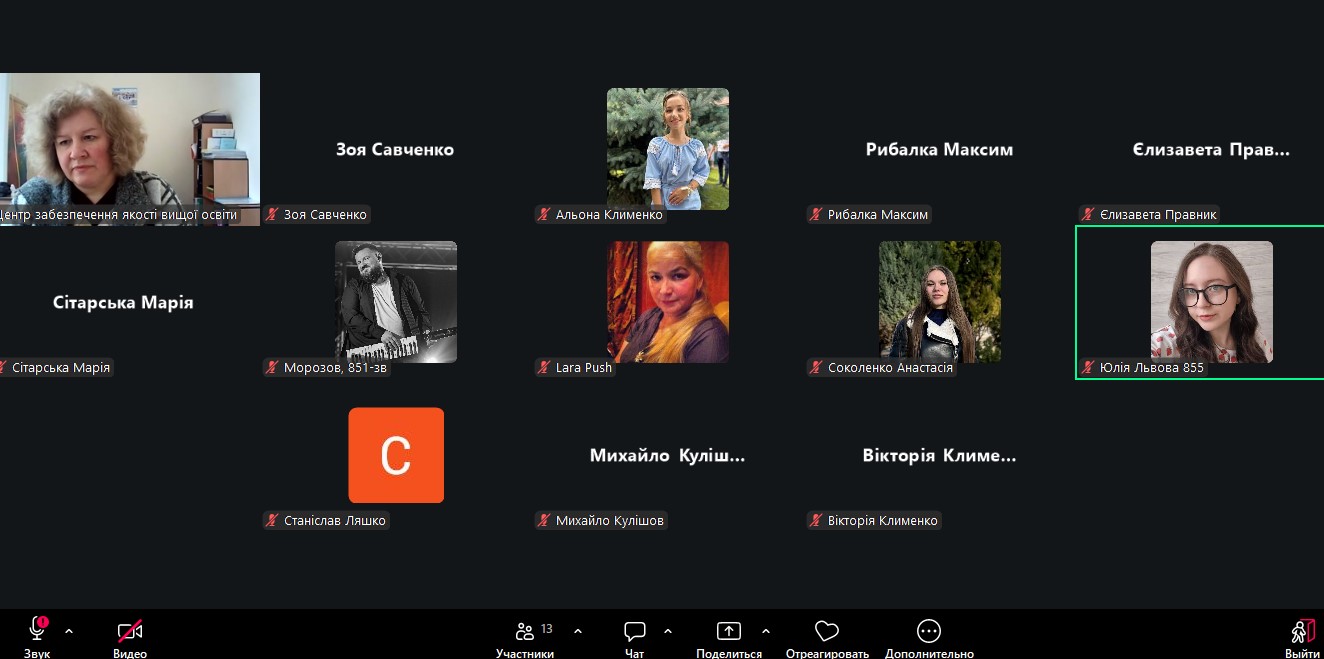Open the Дополнительно more options menu
The height and width of the screenshot is (659, 1324).
point(928,631)
